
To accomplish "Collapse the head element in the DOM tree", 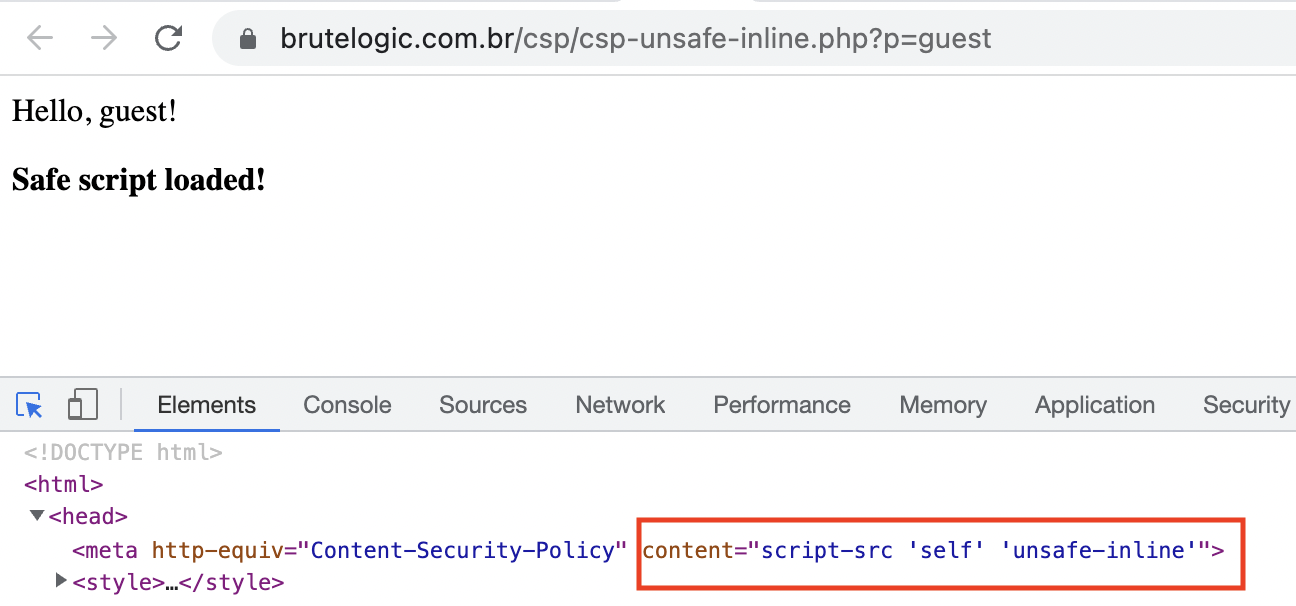I will click(x=37, y=516).
